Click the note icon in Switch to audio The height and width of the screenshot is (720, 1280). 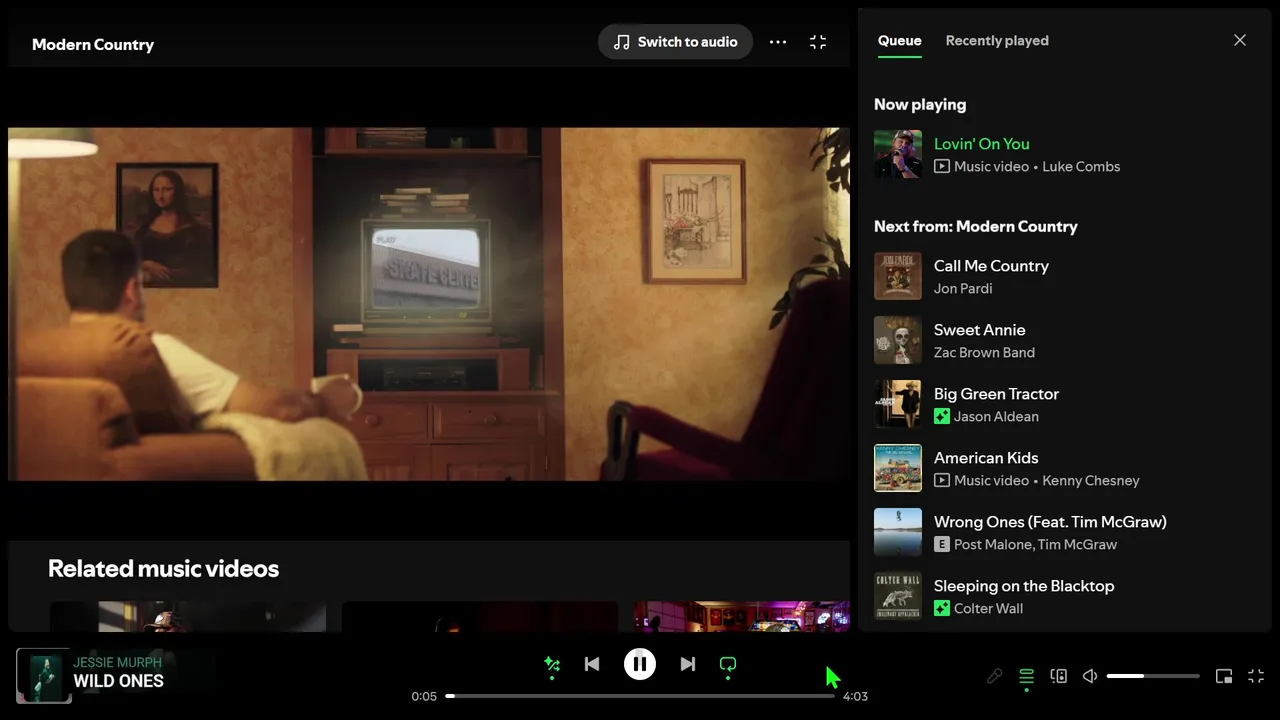click(622, 42)
